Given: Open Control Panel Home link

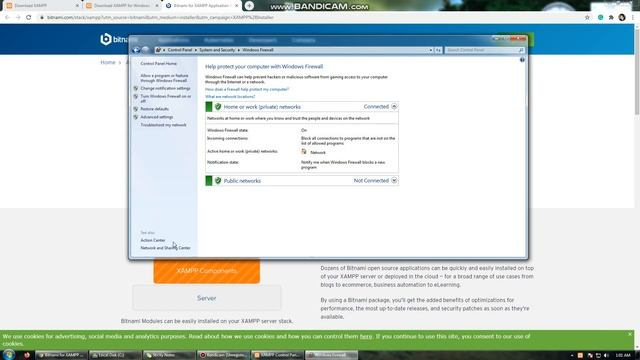Looking at the screenshot, I should (x=158, y=63).
